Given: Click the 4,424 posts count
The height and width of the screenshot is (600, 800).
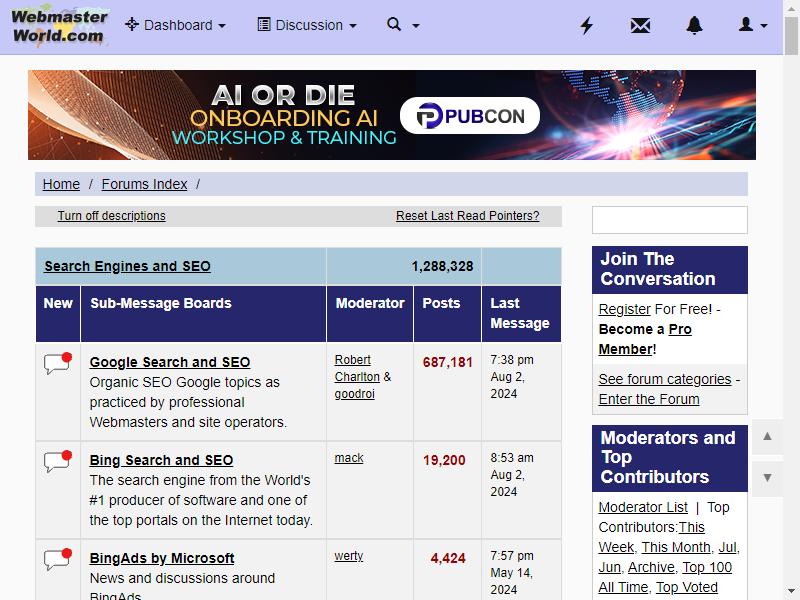Looking at the screenshot, I should pos(448,558).
